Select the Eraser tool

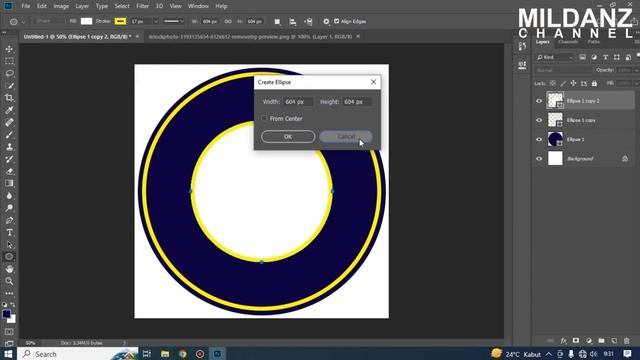(x=9, y=171)
